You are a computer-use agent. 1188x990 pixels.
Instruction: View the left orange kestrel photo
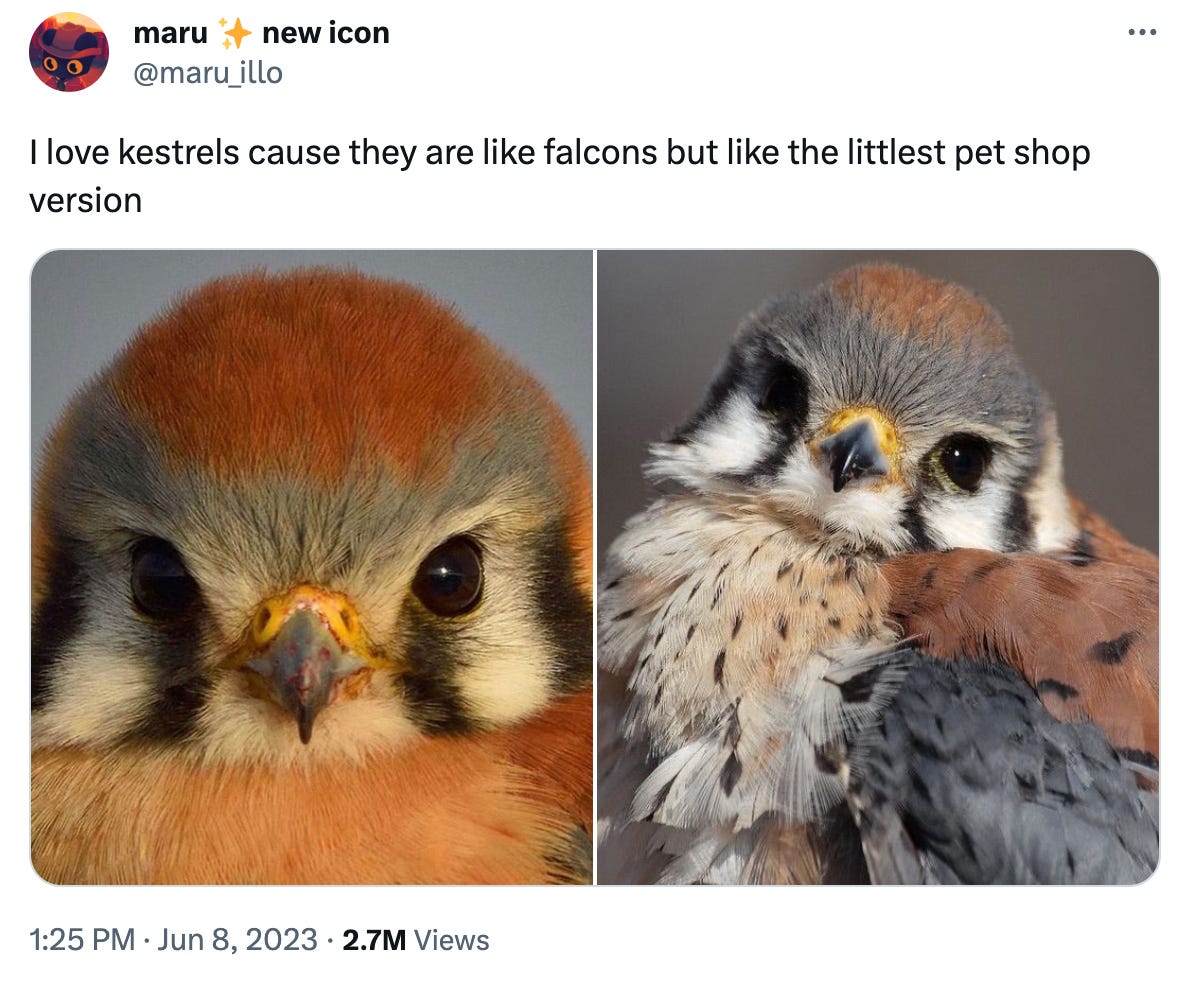tap(311, 567)
